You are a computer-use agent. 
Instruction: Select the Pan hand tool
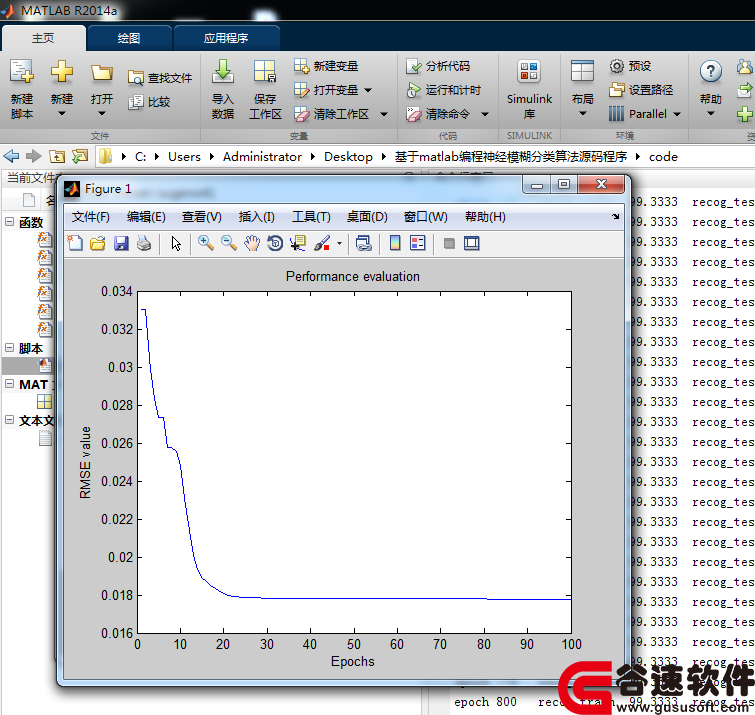point(251,243)
